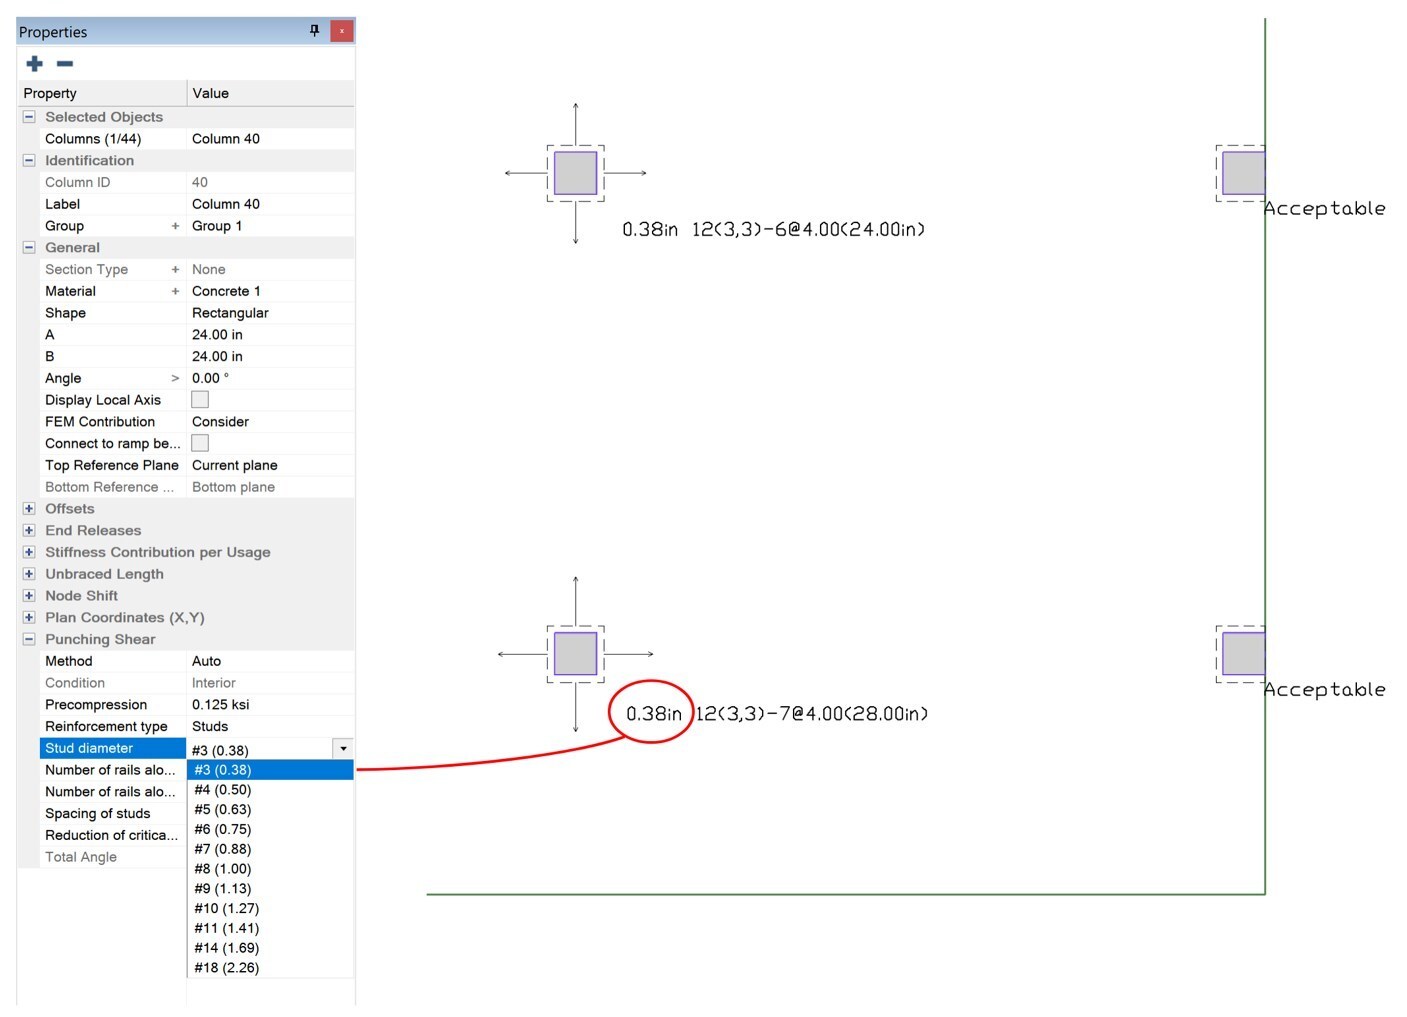Click the plus icon beside Section Type
Viewport: 1407px width, 1017px height.
click(x=175, y=270)
